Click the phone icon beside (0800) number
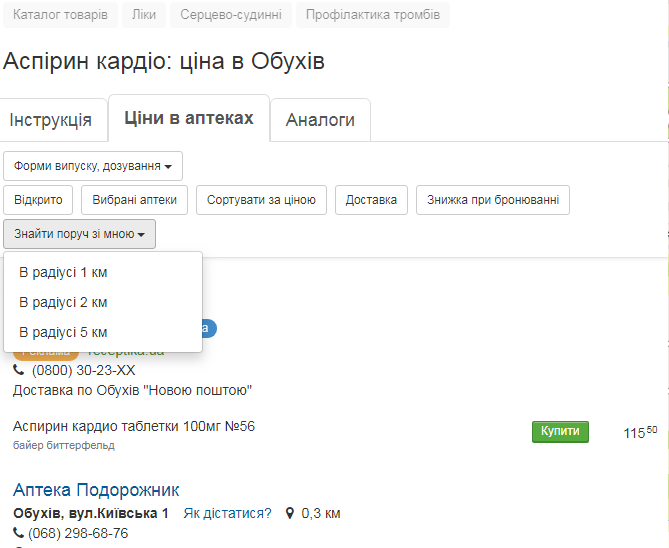Image resolution: width=669 pixels, height=548 pixels. click(x=18, y=370)
